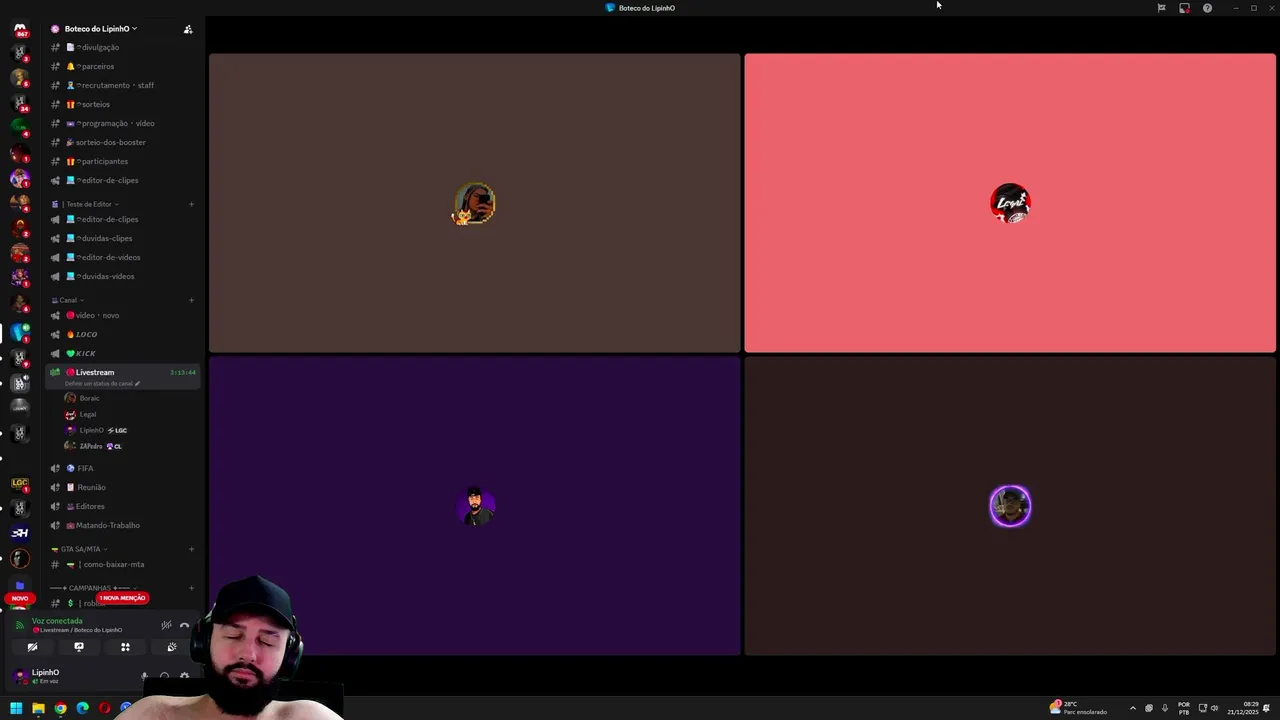Turn on camera in the voice panel

tap(32, 647)
